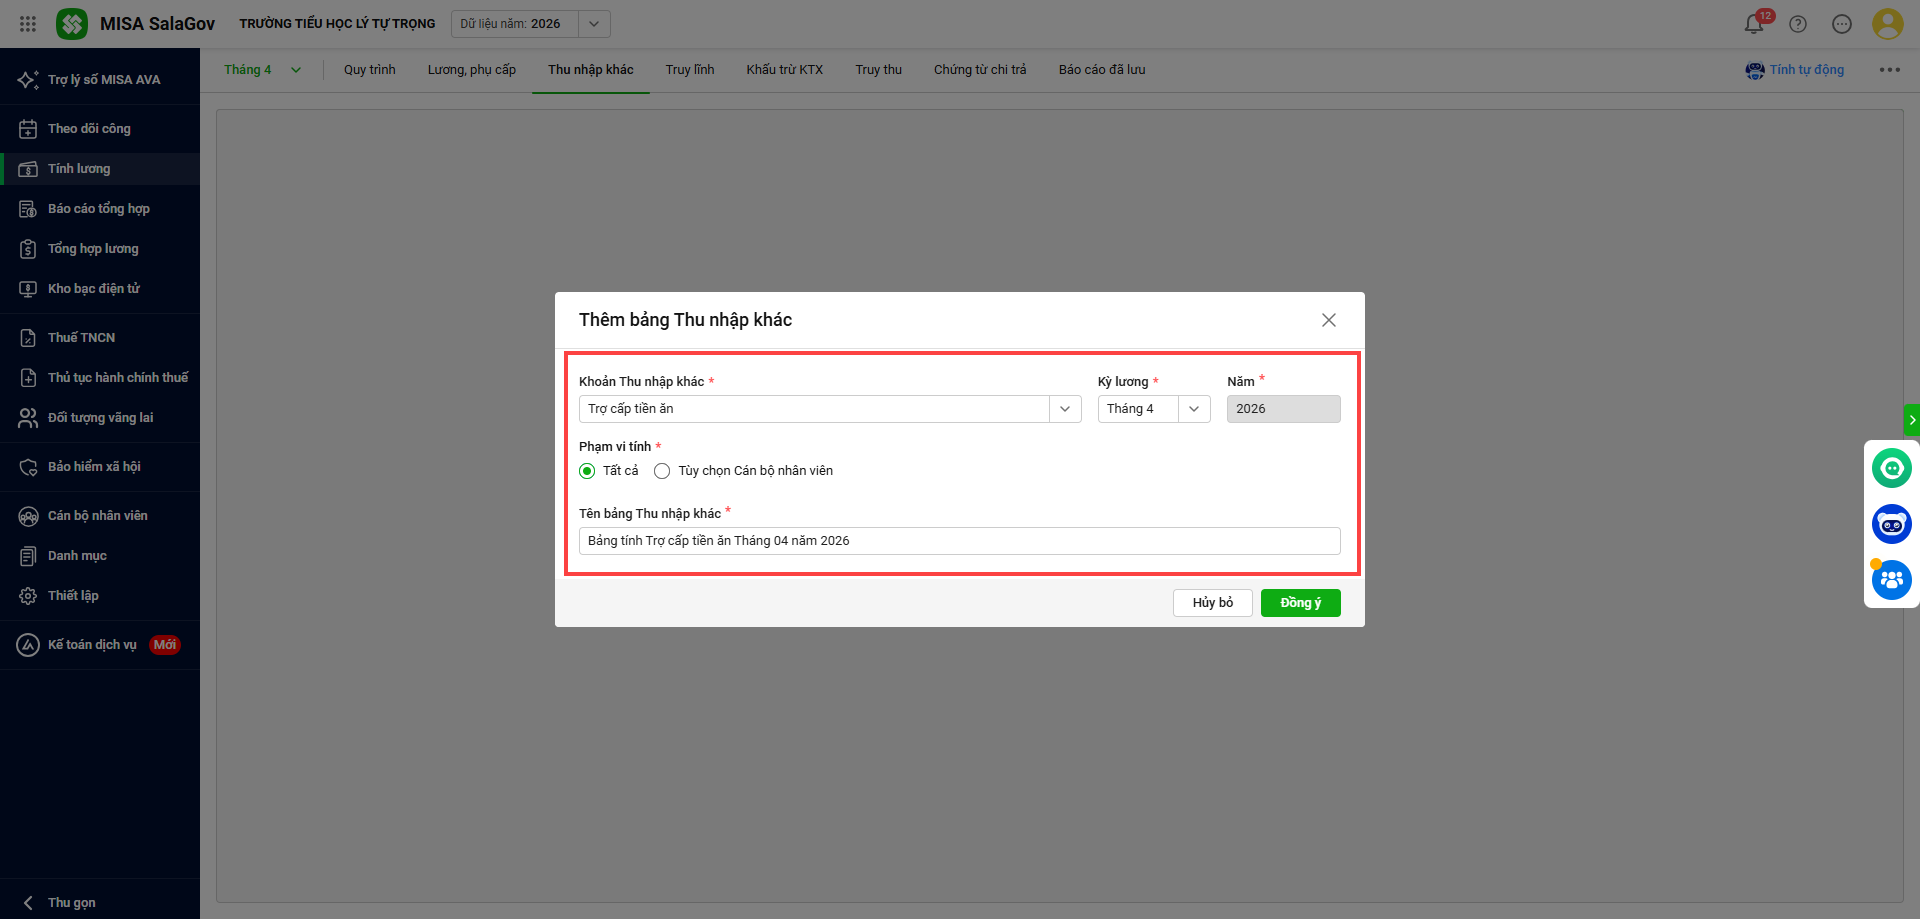The width and height of the screenshot is (1920, 919).
Task: Open the apps grid launcher icon
Action: click(x=28, y=24)
